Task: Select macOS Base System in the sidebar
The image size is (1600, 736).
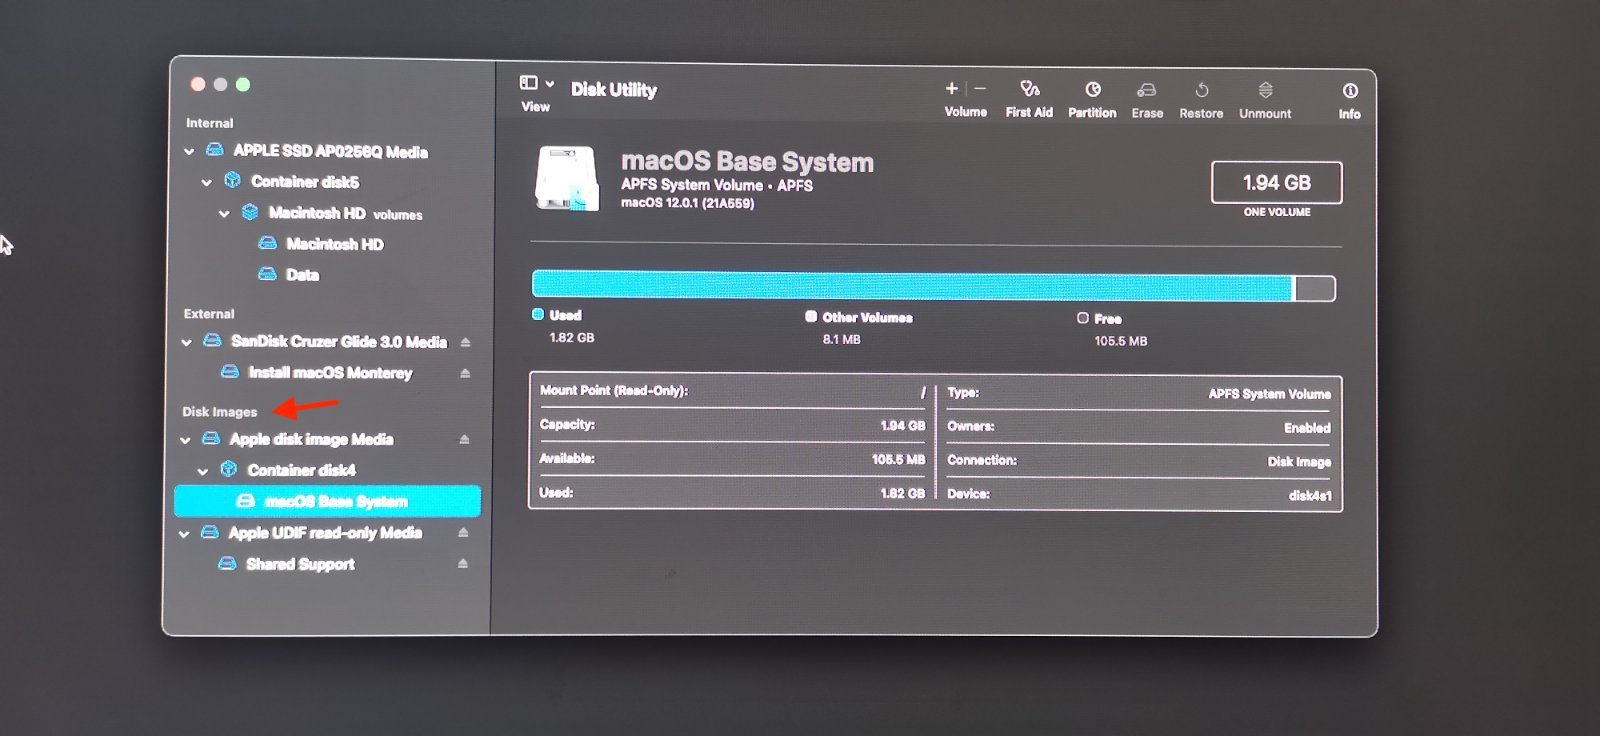Action: pyautogui.click(x=327, y=501)
